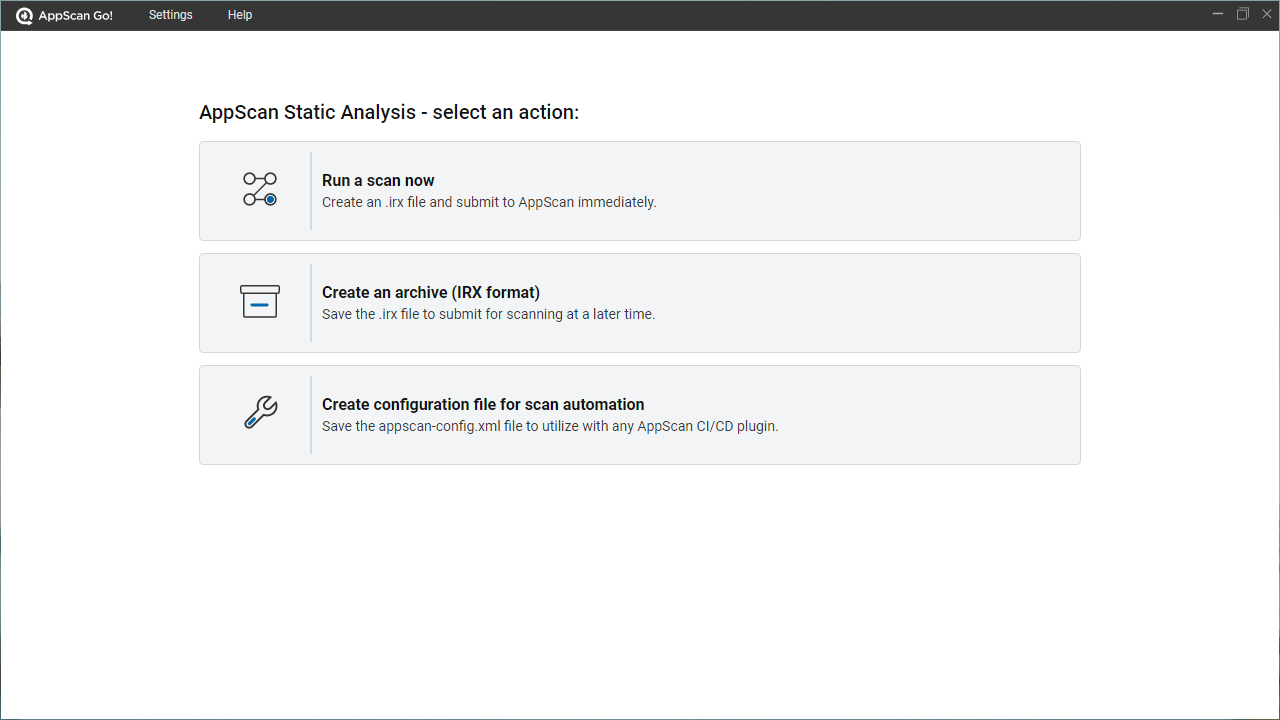Open the Settings menu

coord(171,15)
